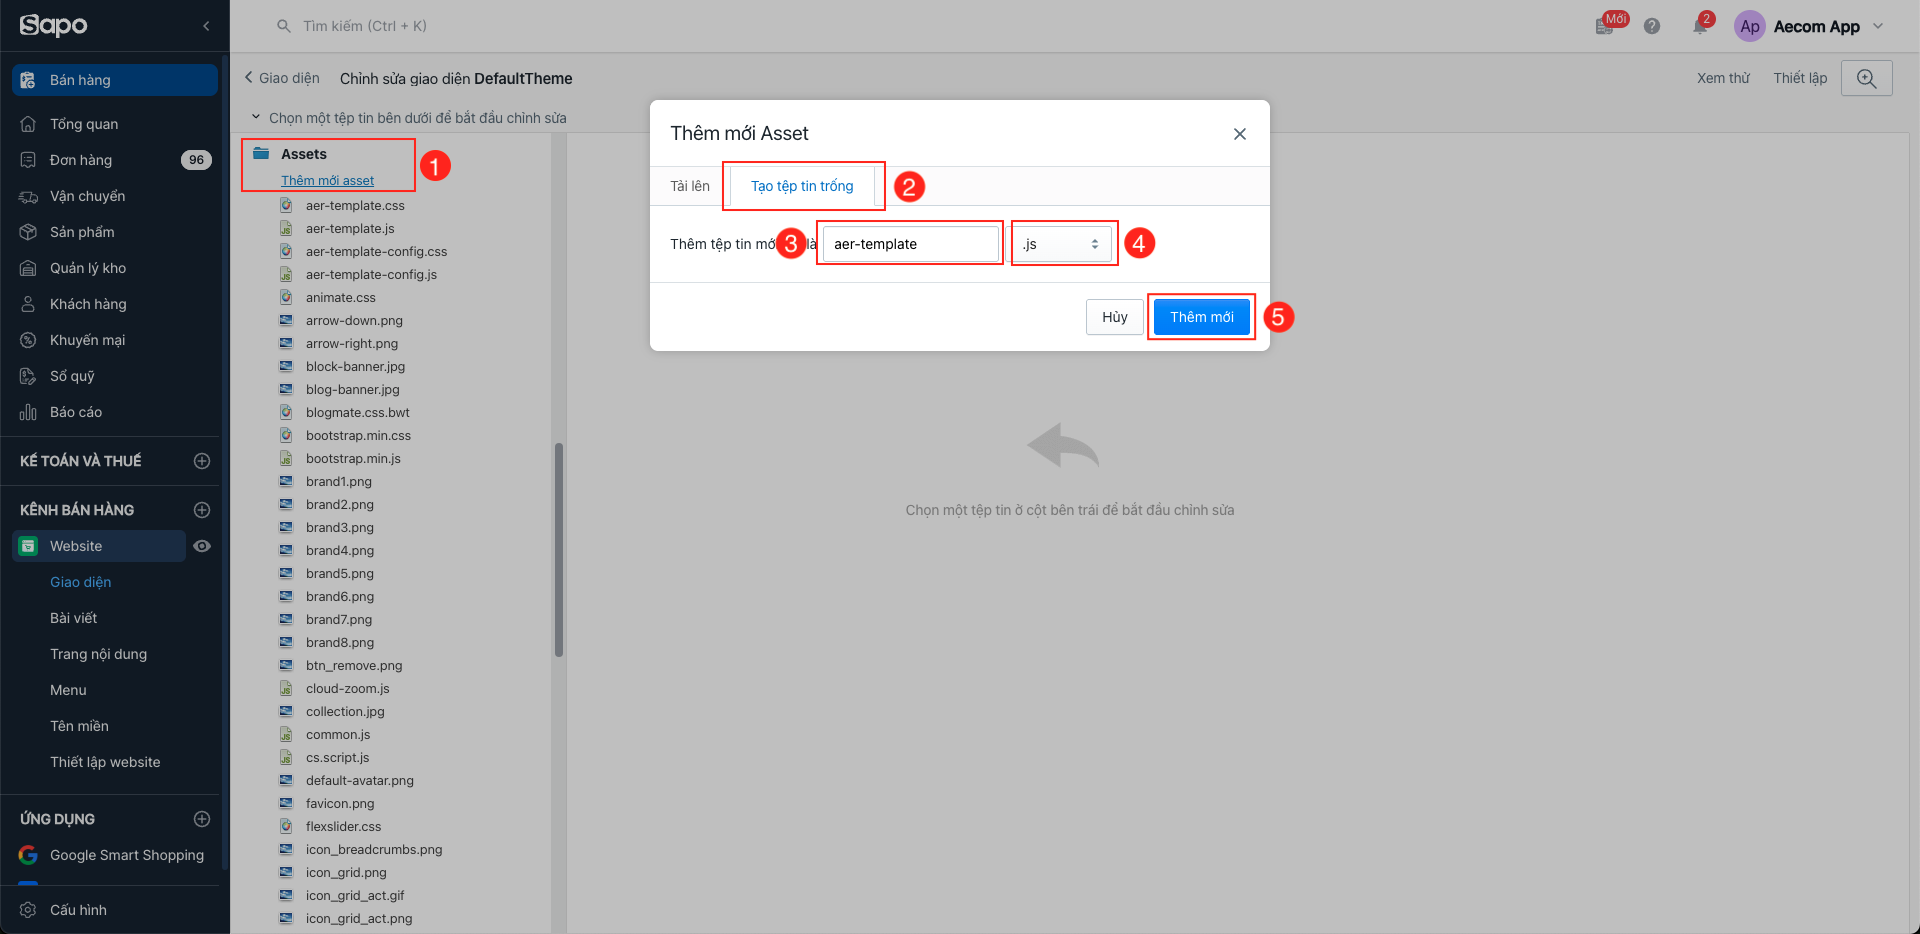Open the Cấu hình gear icon
This screenshot has height=934, width=1920.
tap(28, 910)
